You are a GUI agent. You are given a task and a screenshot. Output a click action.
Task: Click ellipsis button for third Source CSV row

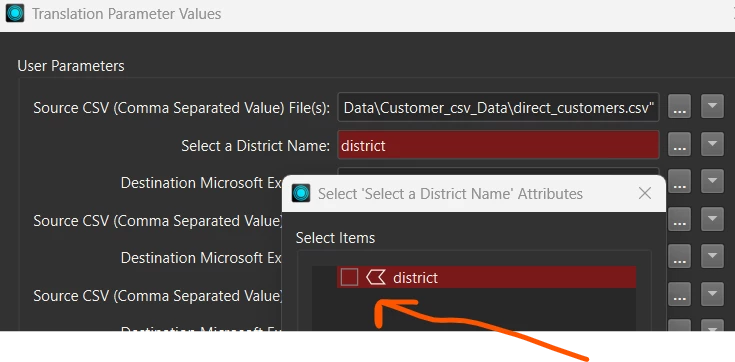(679, 294)
